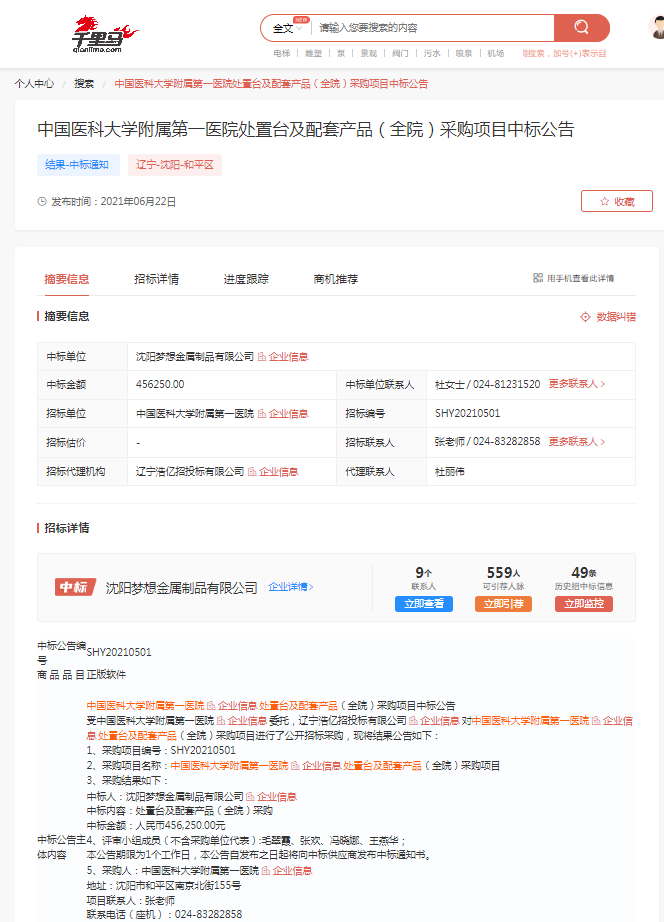The width and height of the screenshot is (664, 922).
Task: Switch to 摘要信息 tab
Action: (66, 279)
